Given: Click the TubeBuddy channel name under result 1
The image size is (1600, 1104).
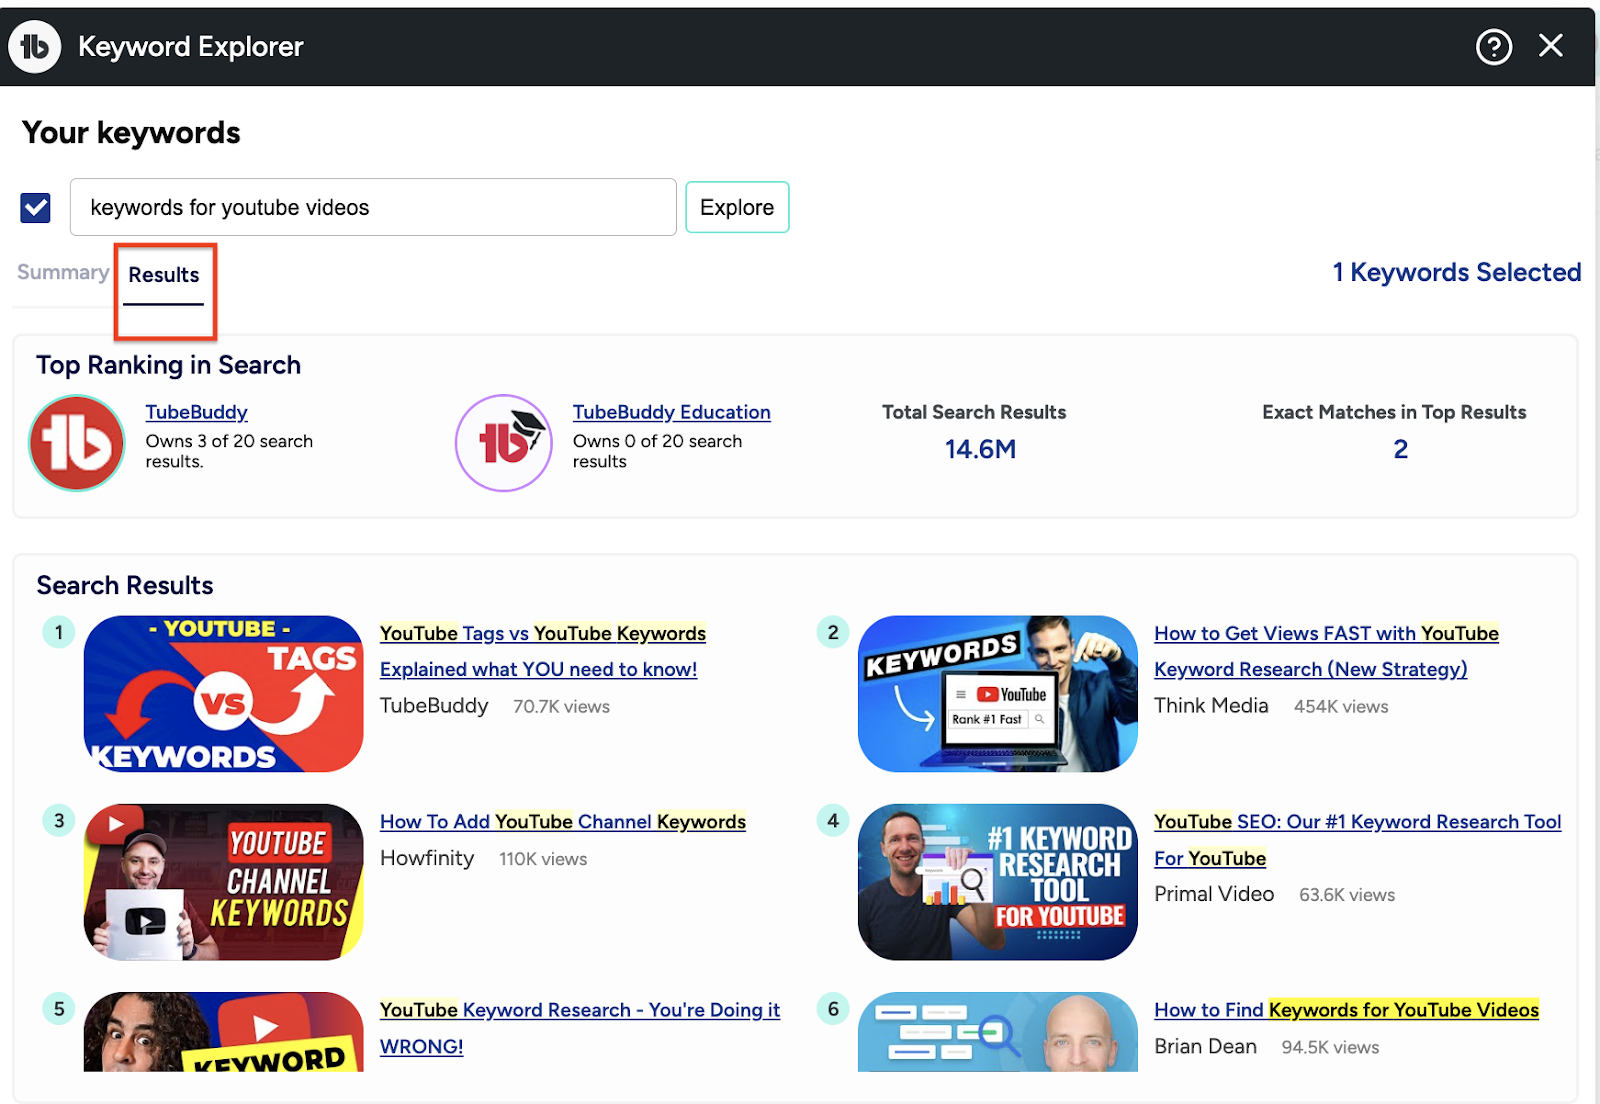Looking at the screenshot, I should 434,705.
